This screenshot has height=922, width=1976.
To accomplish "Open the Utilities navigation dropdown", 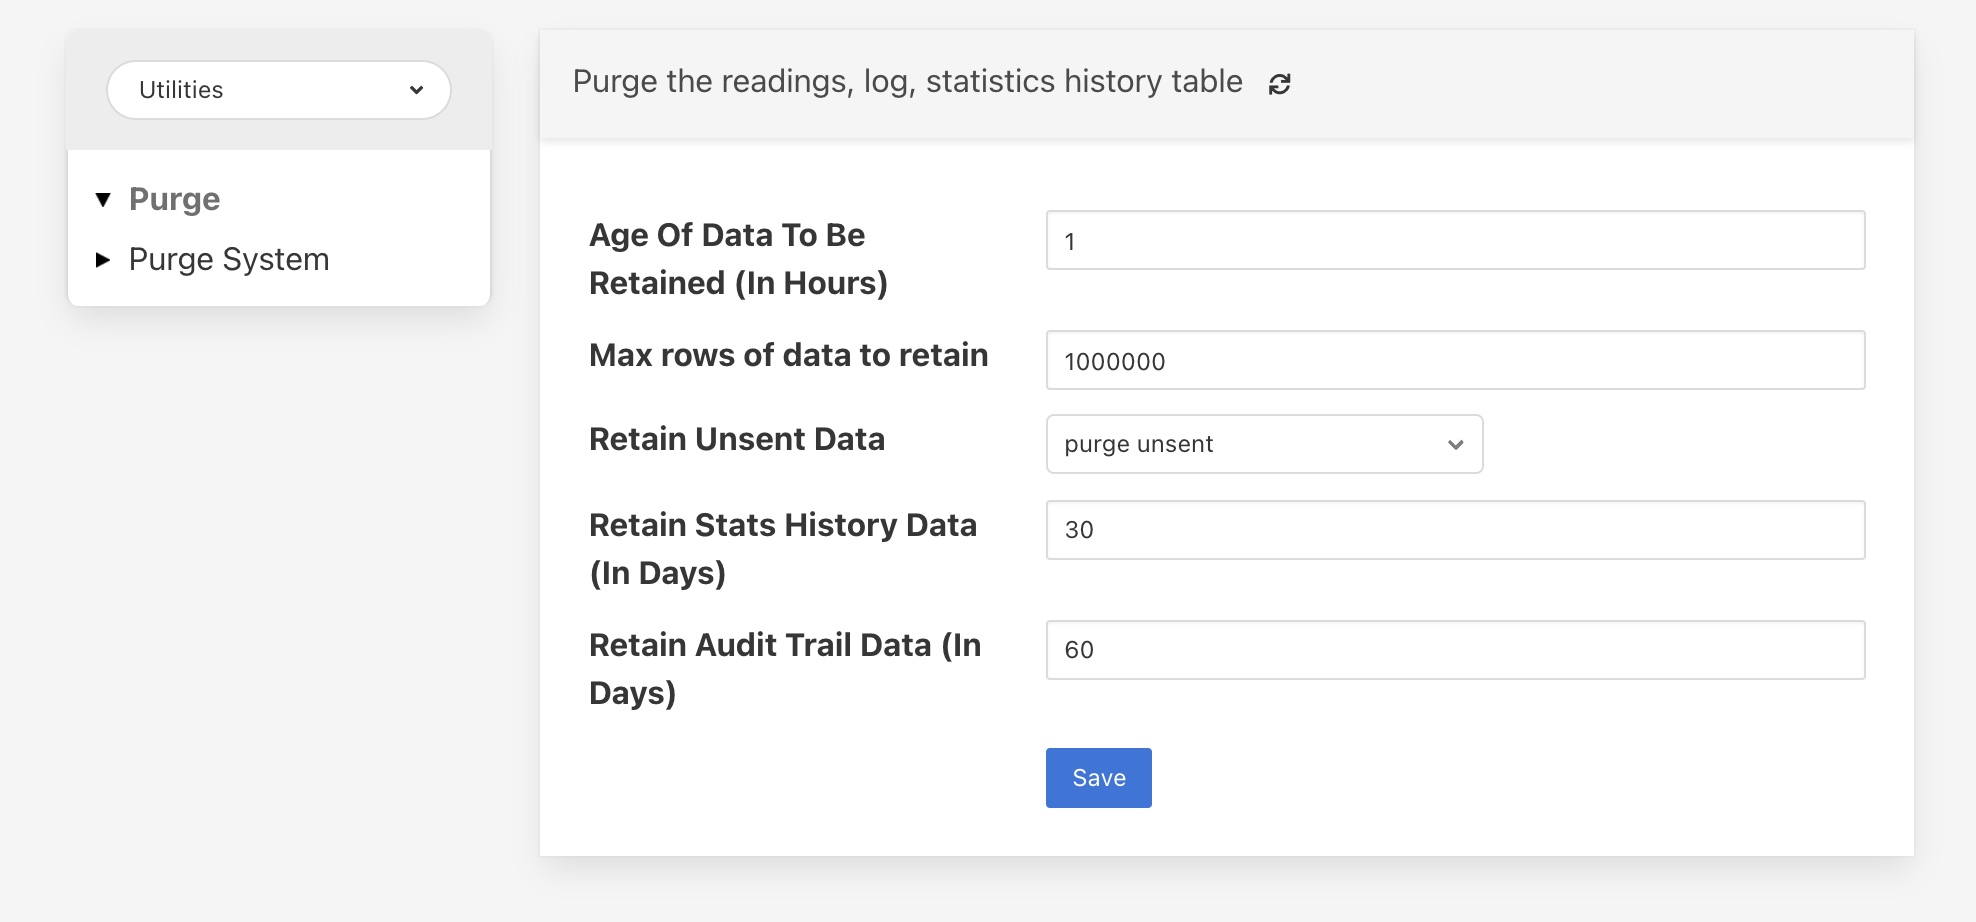I will 278,90.
